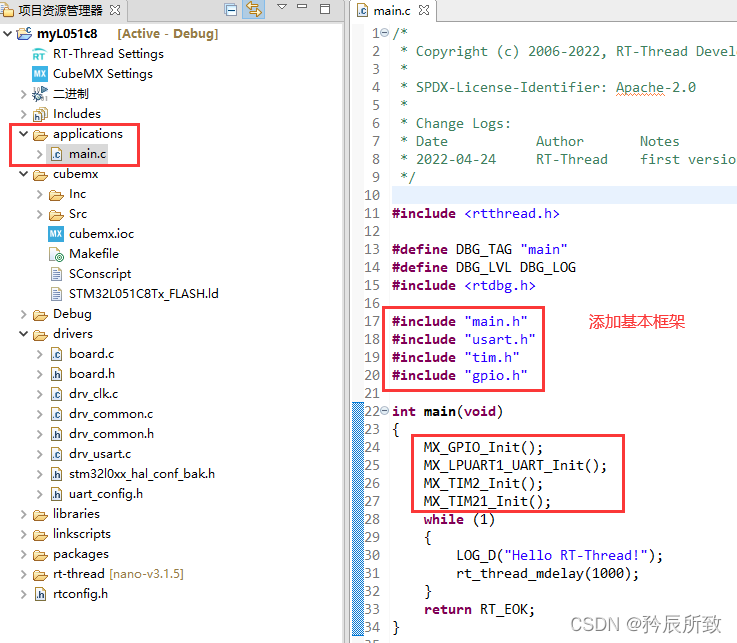Collapse the applications folder
The width and height of the screenshot is (737, 643).
(x=24, y=134)
